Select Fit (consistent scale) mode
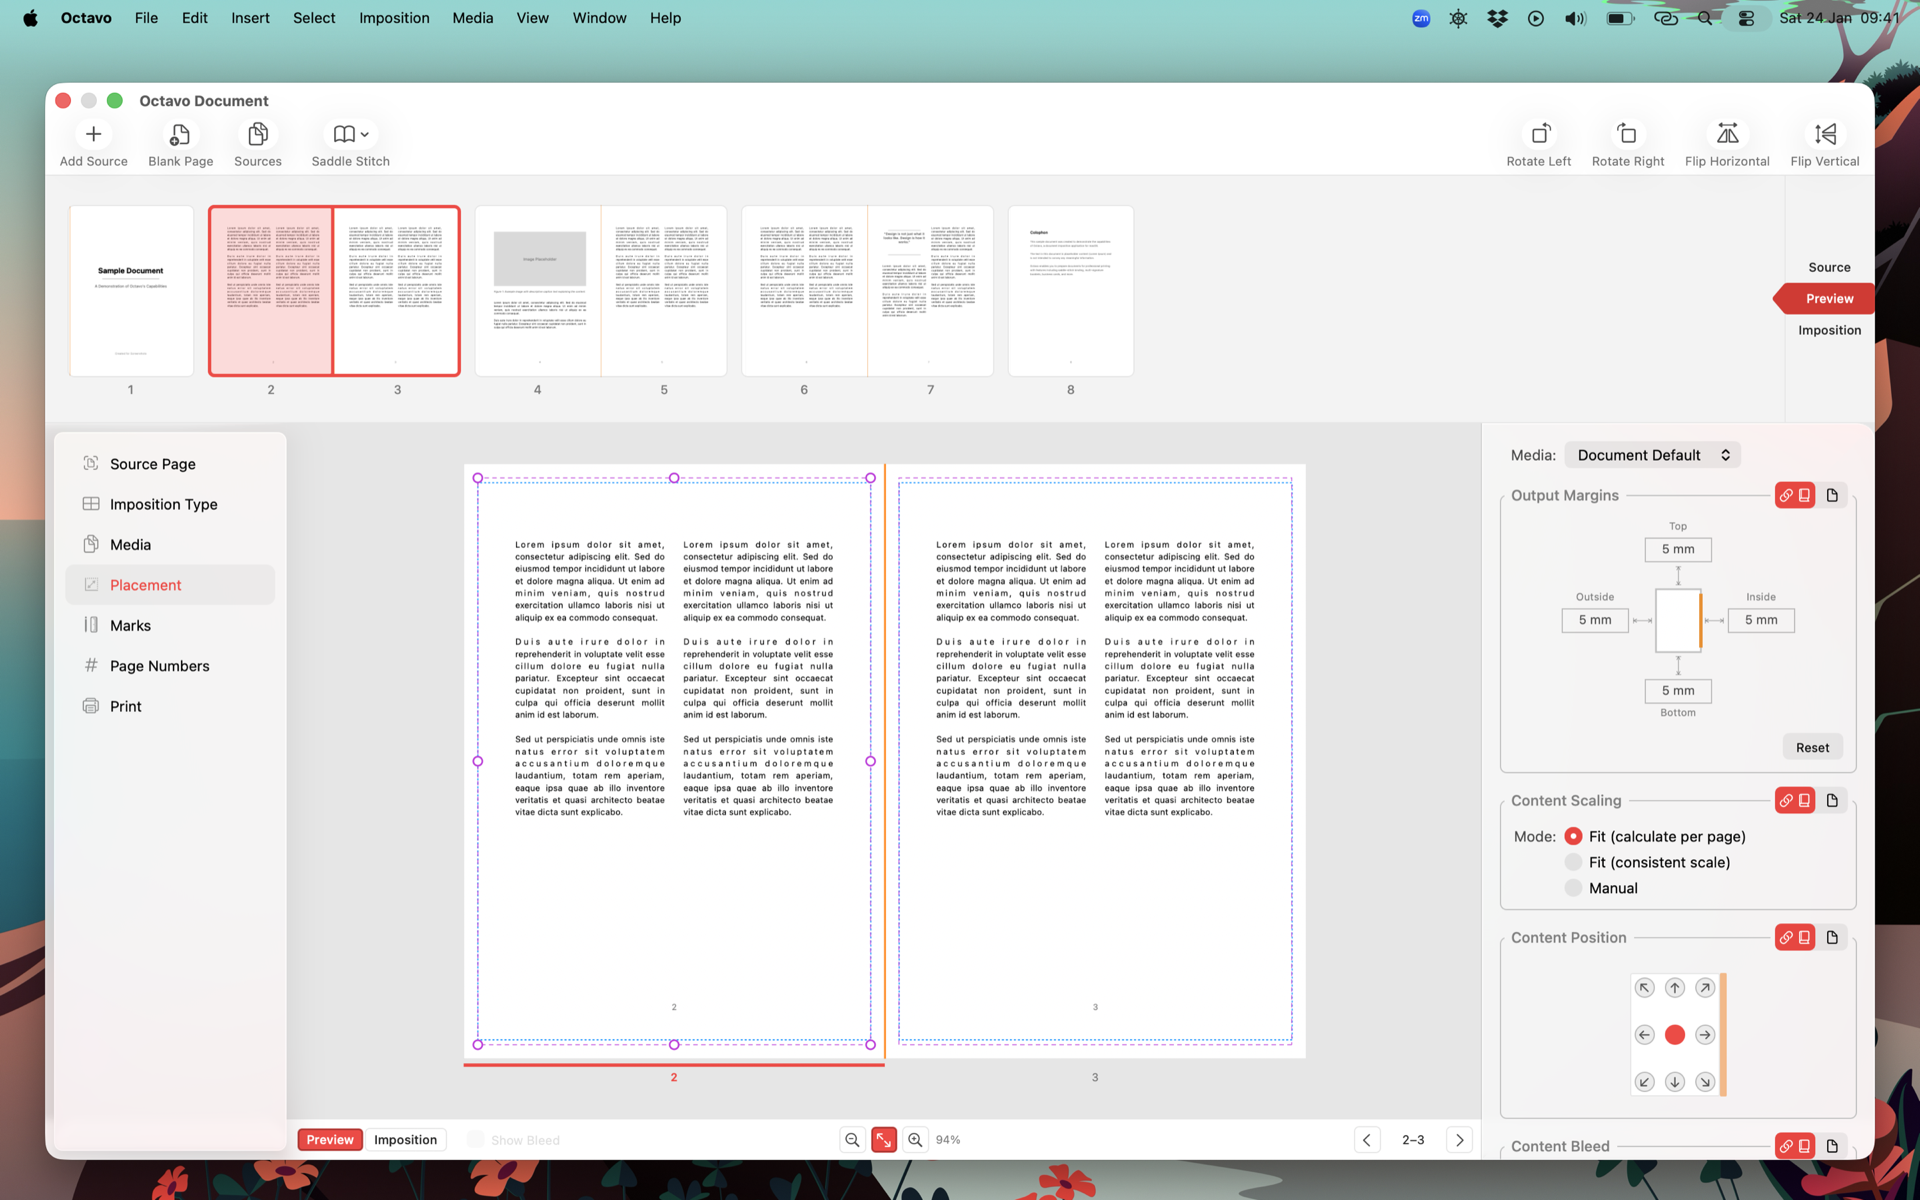 tap(1573, 862)
